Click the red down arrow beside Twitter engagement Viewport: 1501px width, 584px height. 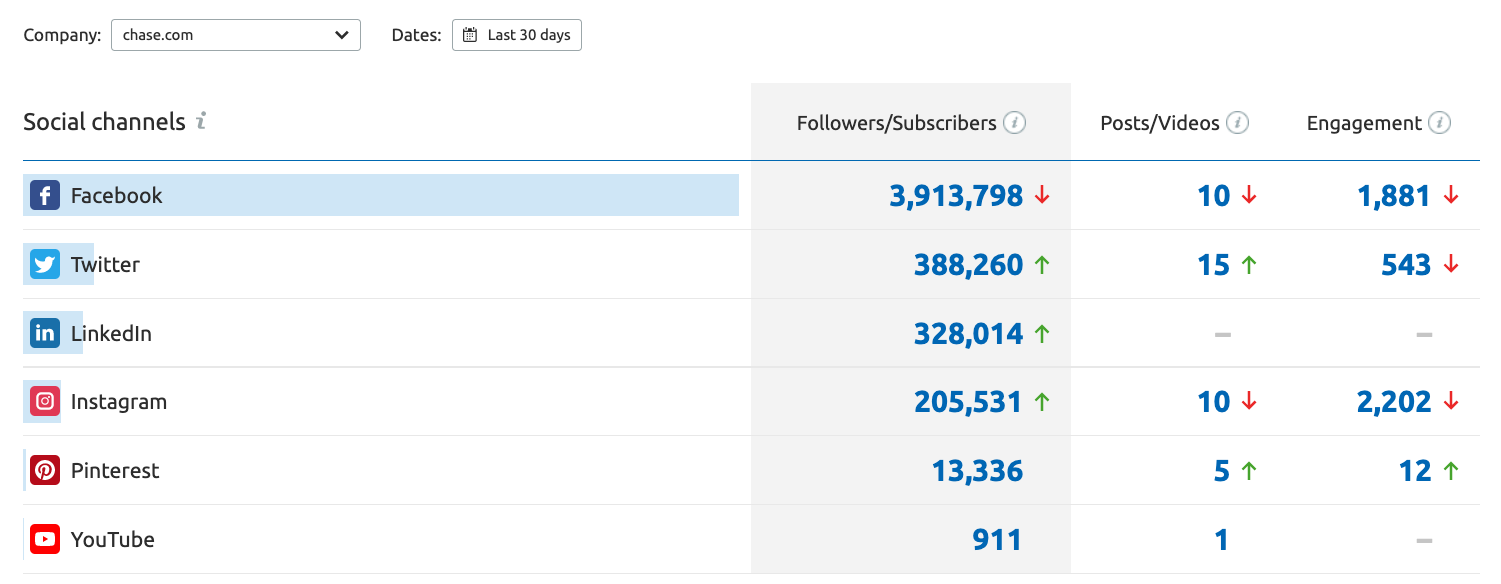(1452, 265)
